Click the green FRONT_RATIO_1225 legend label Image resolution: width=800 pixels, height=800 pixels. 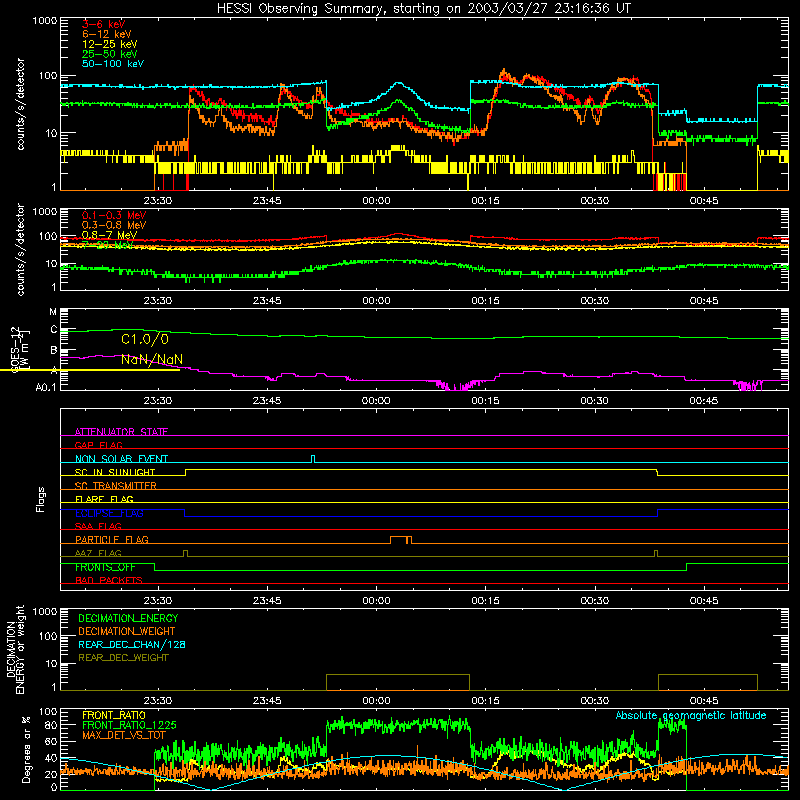point(129,725)
